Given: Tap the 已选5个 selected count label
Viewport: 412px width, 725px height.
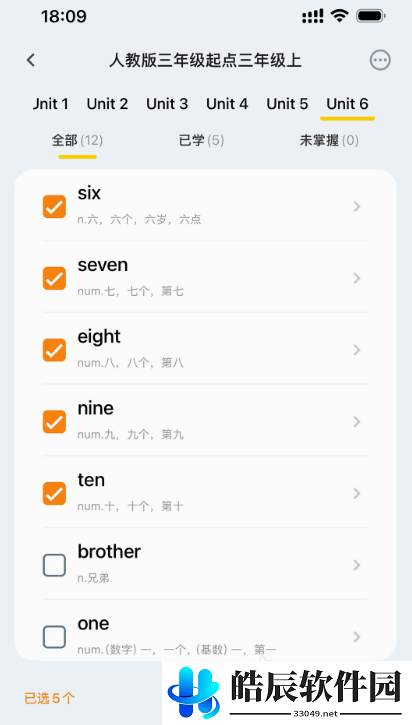Looking at the screenshot, I should click(x=49, y=698).
